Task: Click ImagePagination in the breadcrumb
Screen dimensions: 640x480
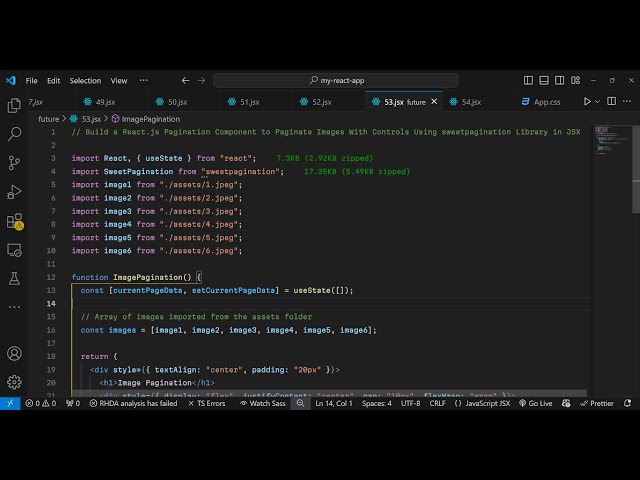Action: coord(150,119)
